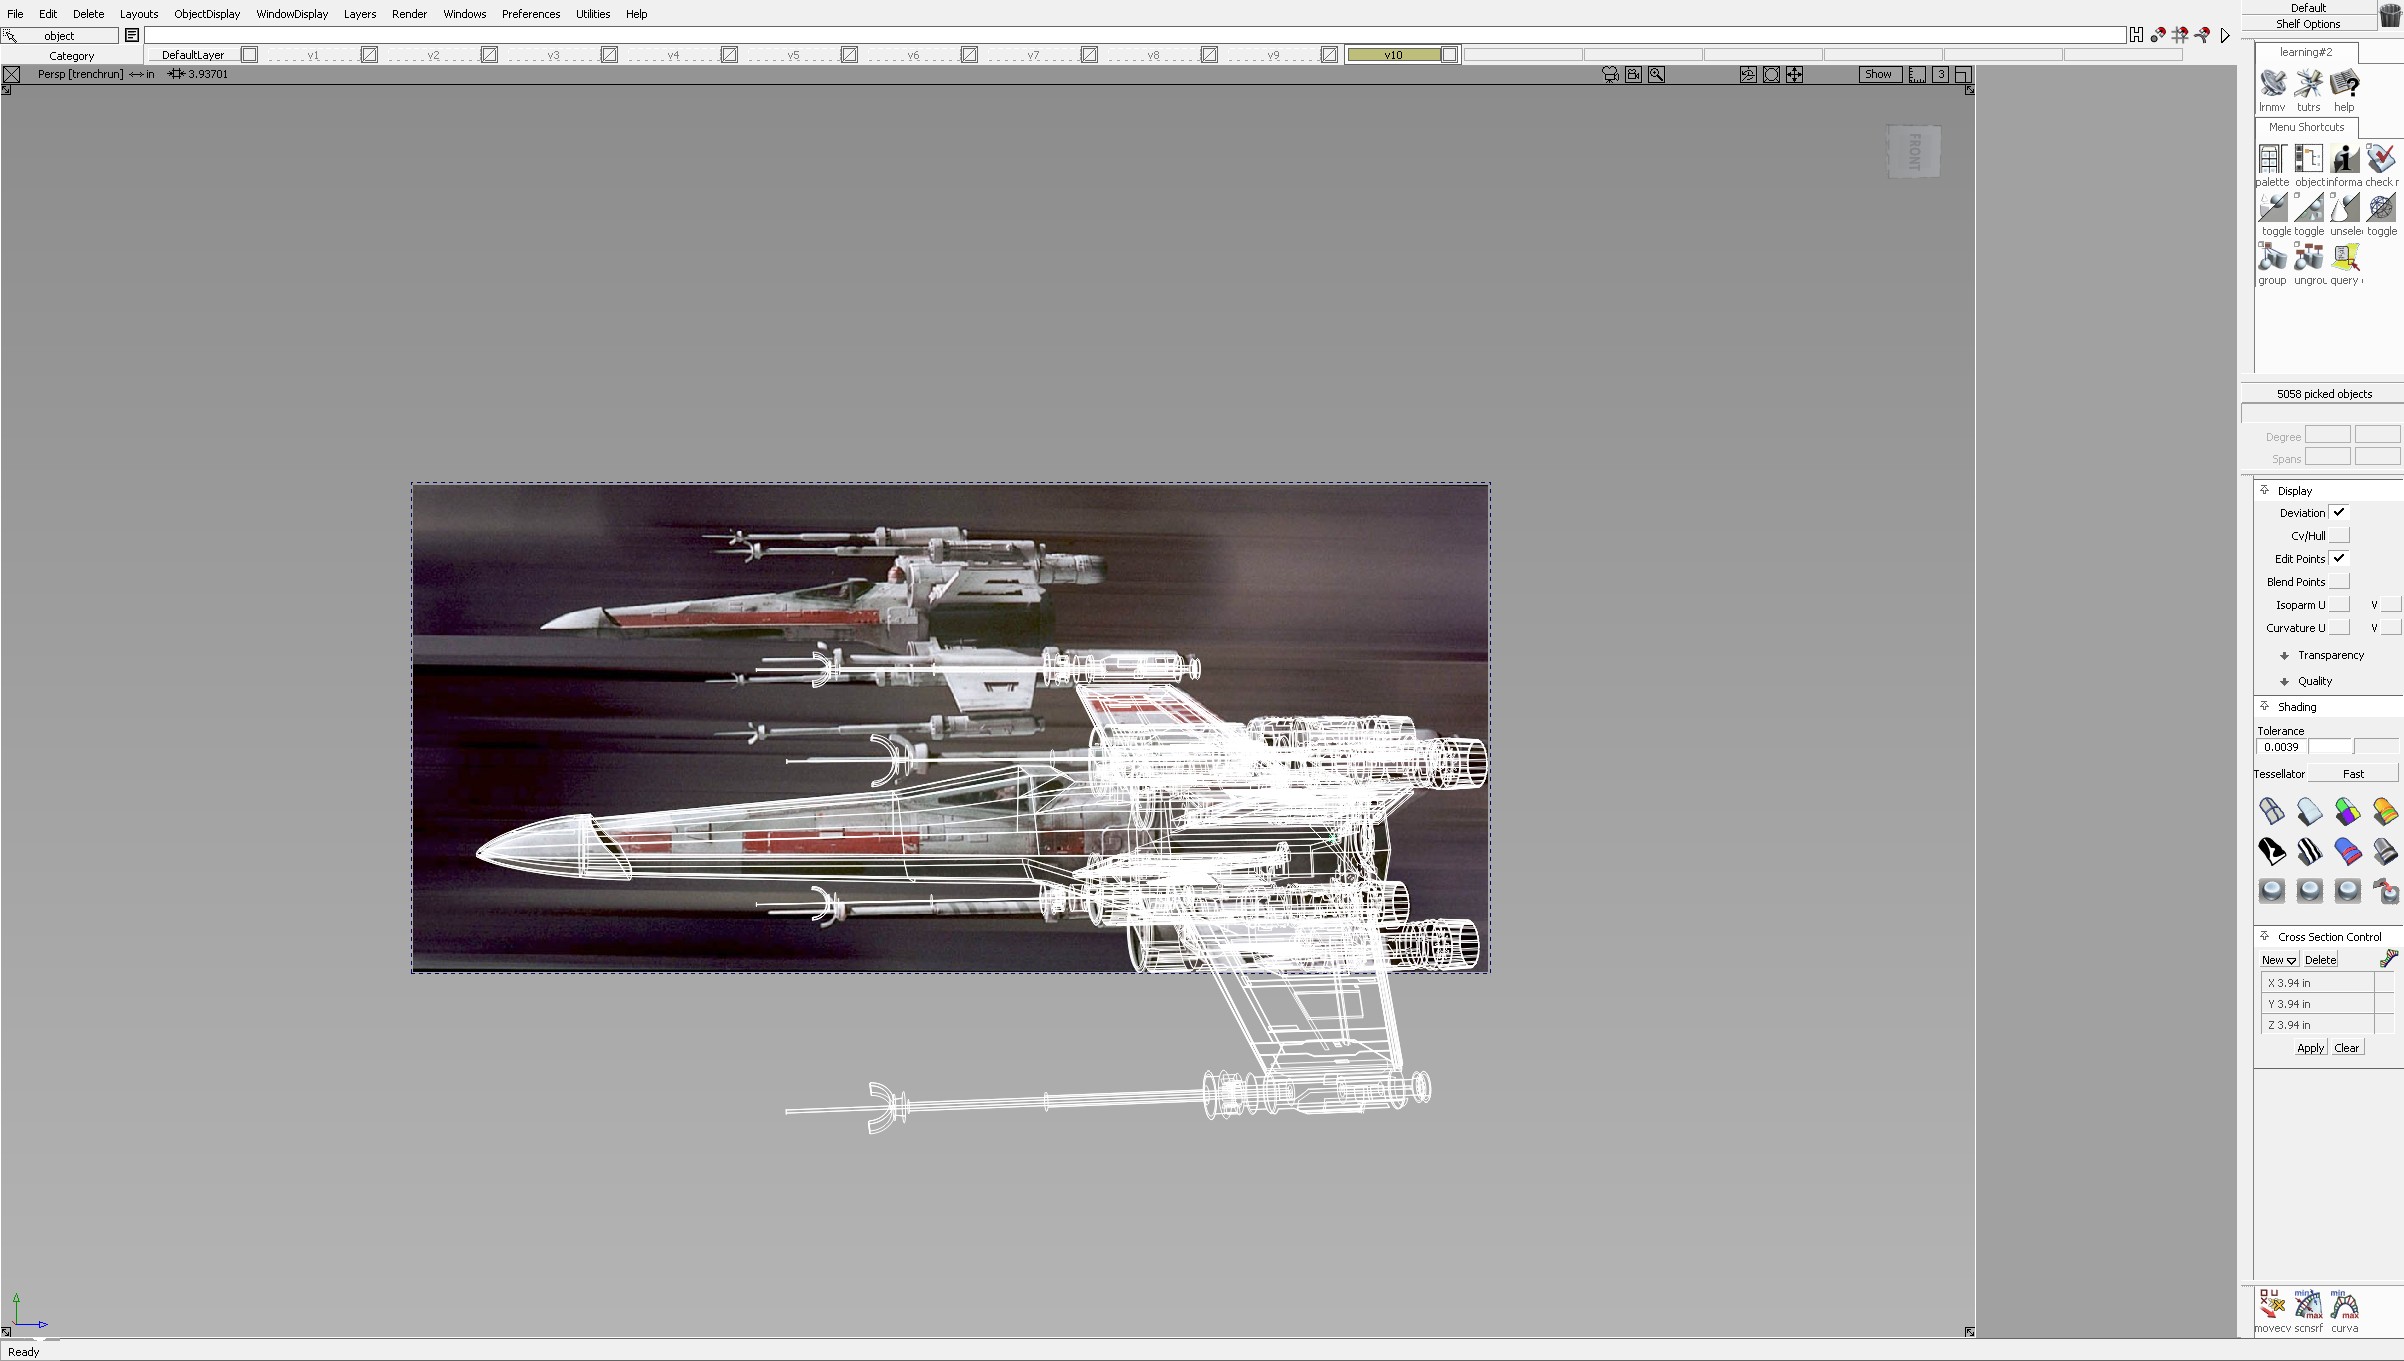Uncheck the Edit Points checkbox
This screenshot has width=2404, height=1361.
2338,558
